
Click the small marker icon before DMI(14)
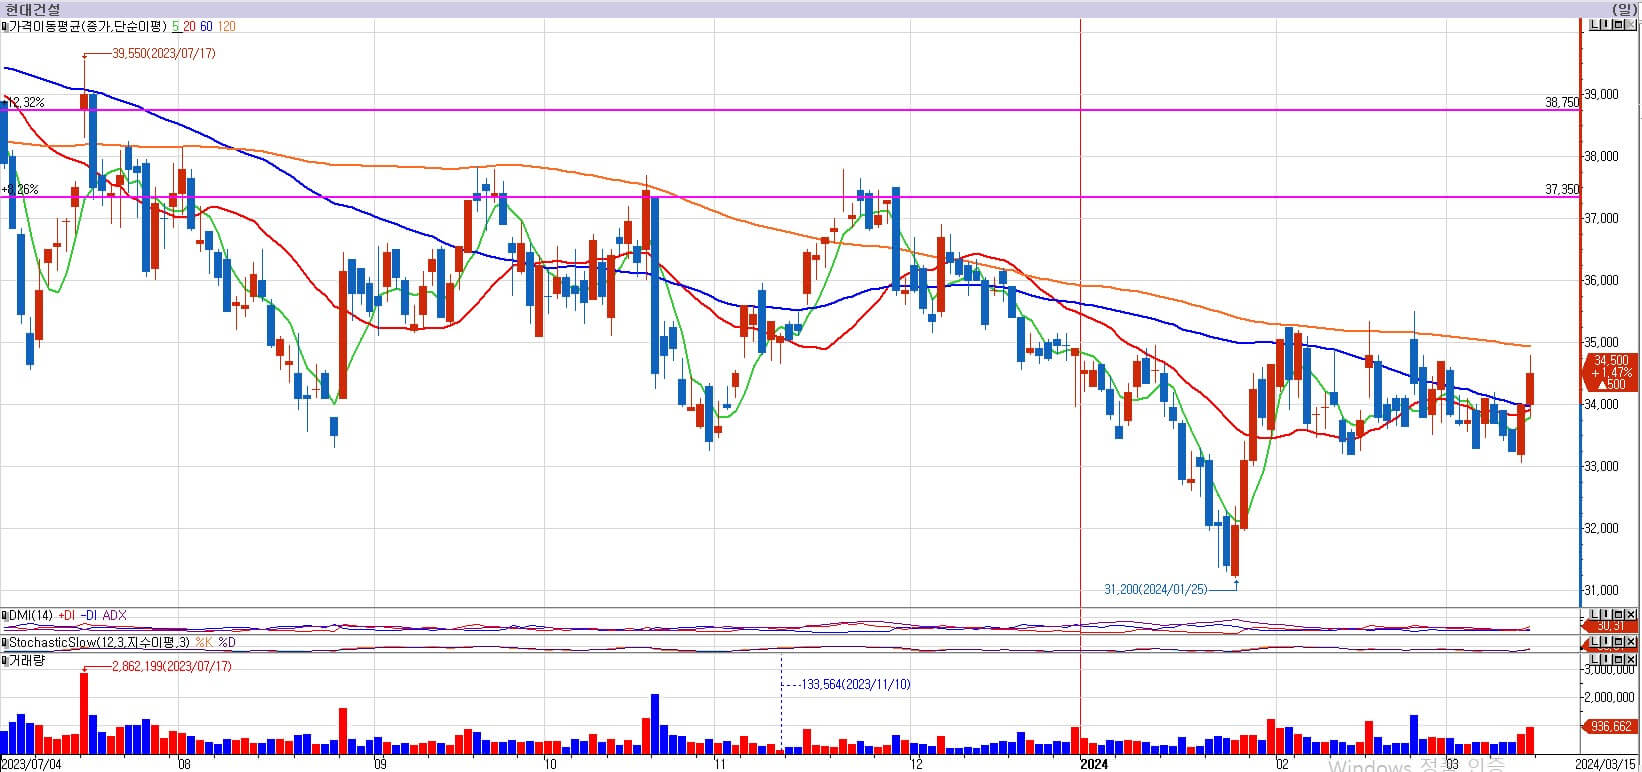coord(4,616)
